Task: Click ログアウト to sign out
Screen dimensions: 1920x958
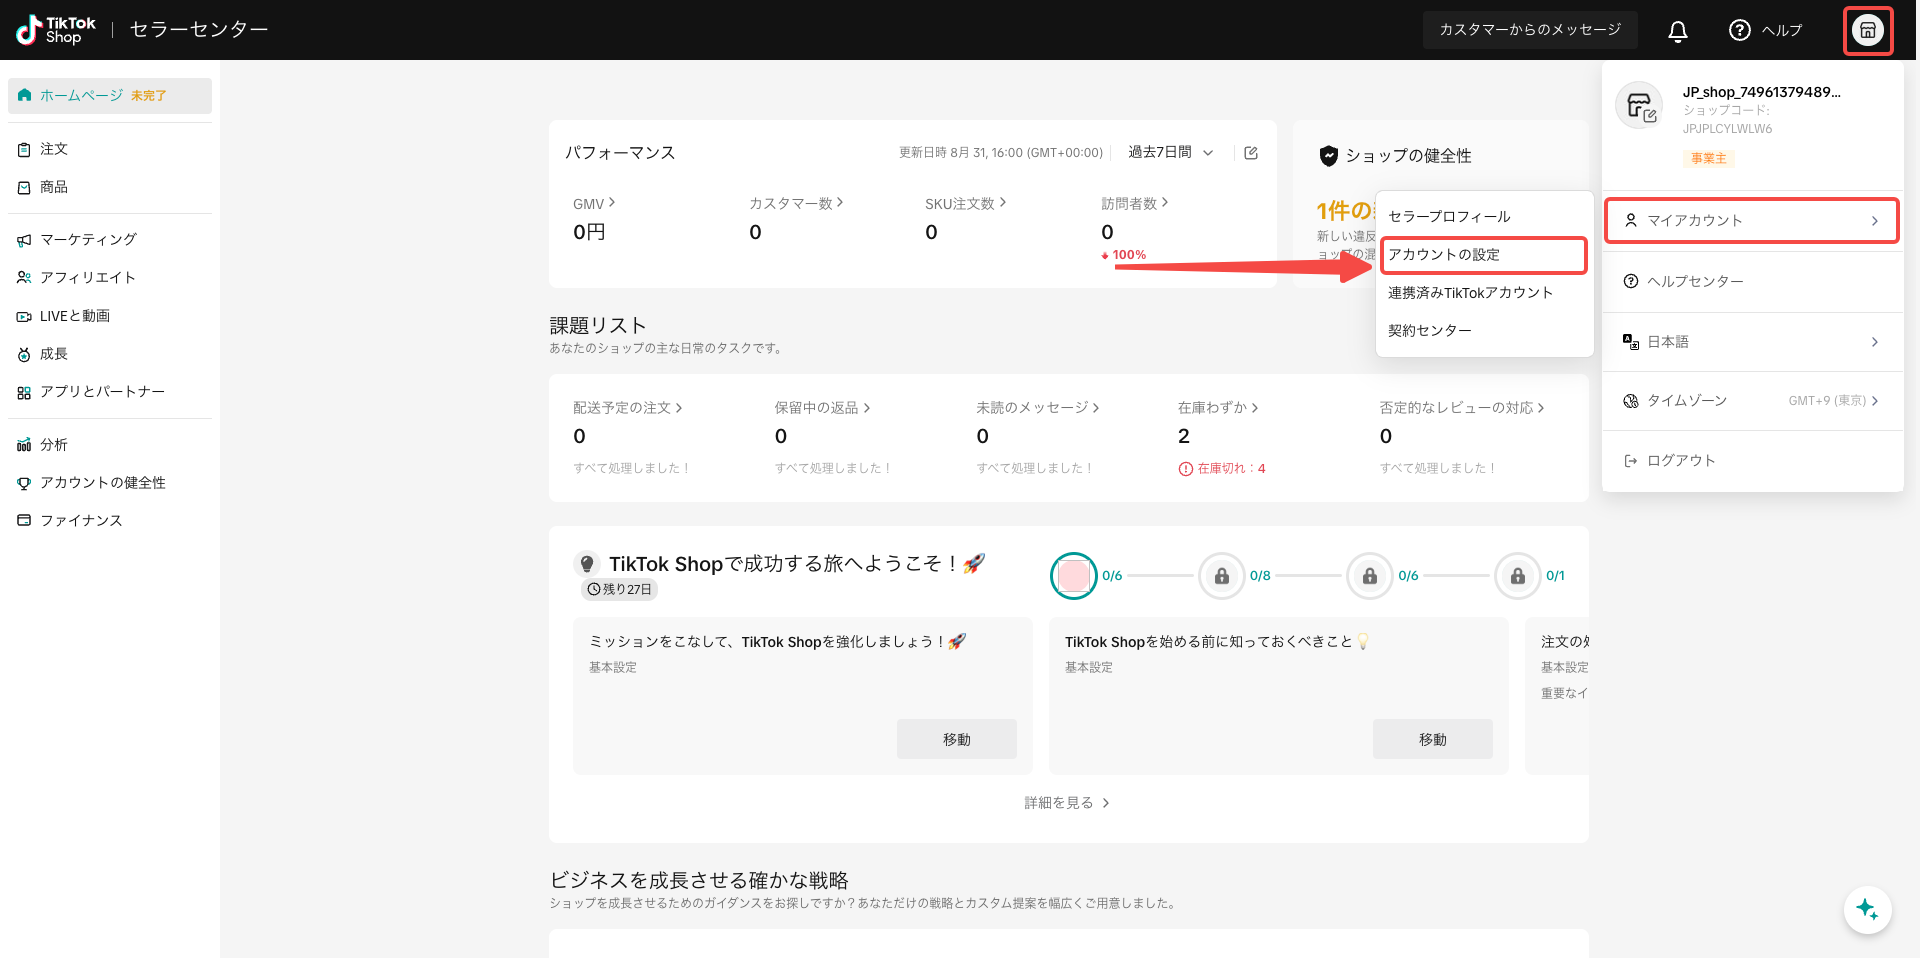Action: pos(1751,461)
